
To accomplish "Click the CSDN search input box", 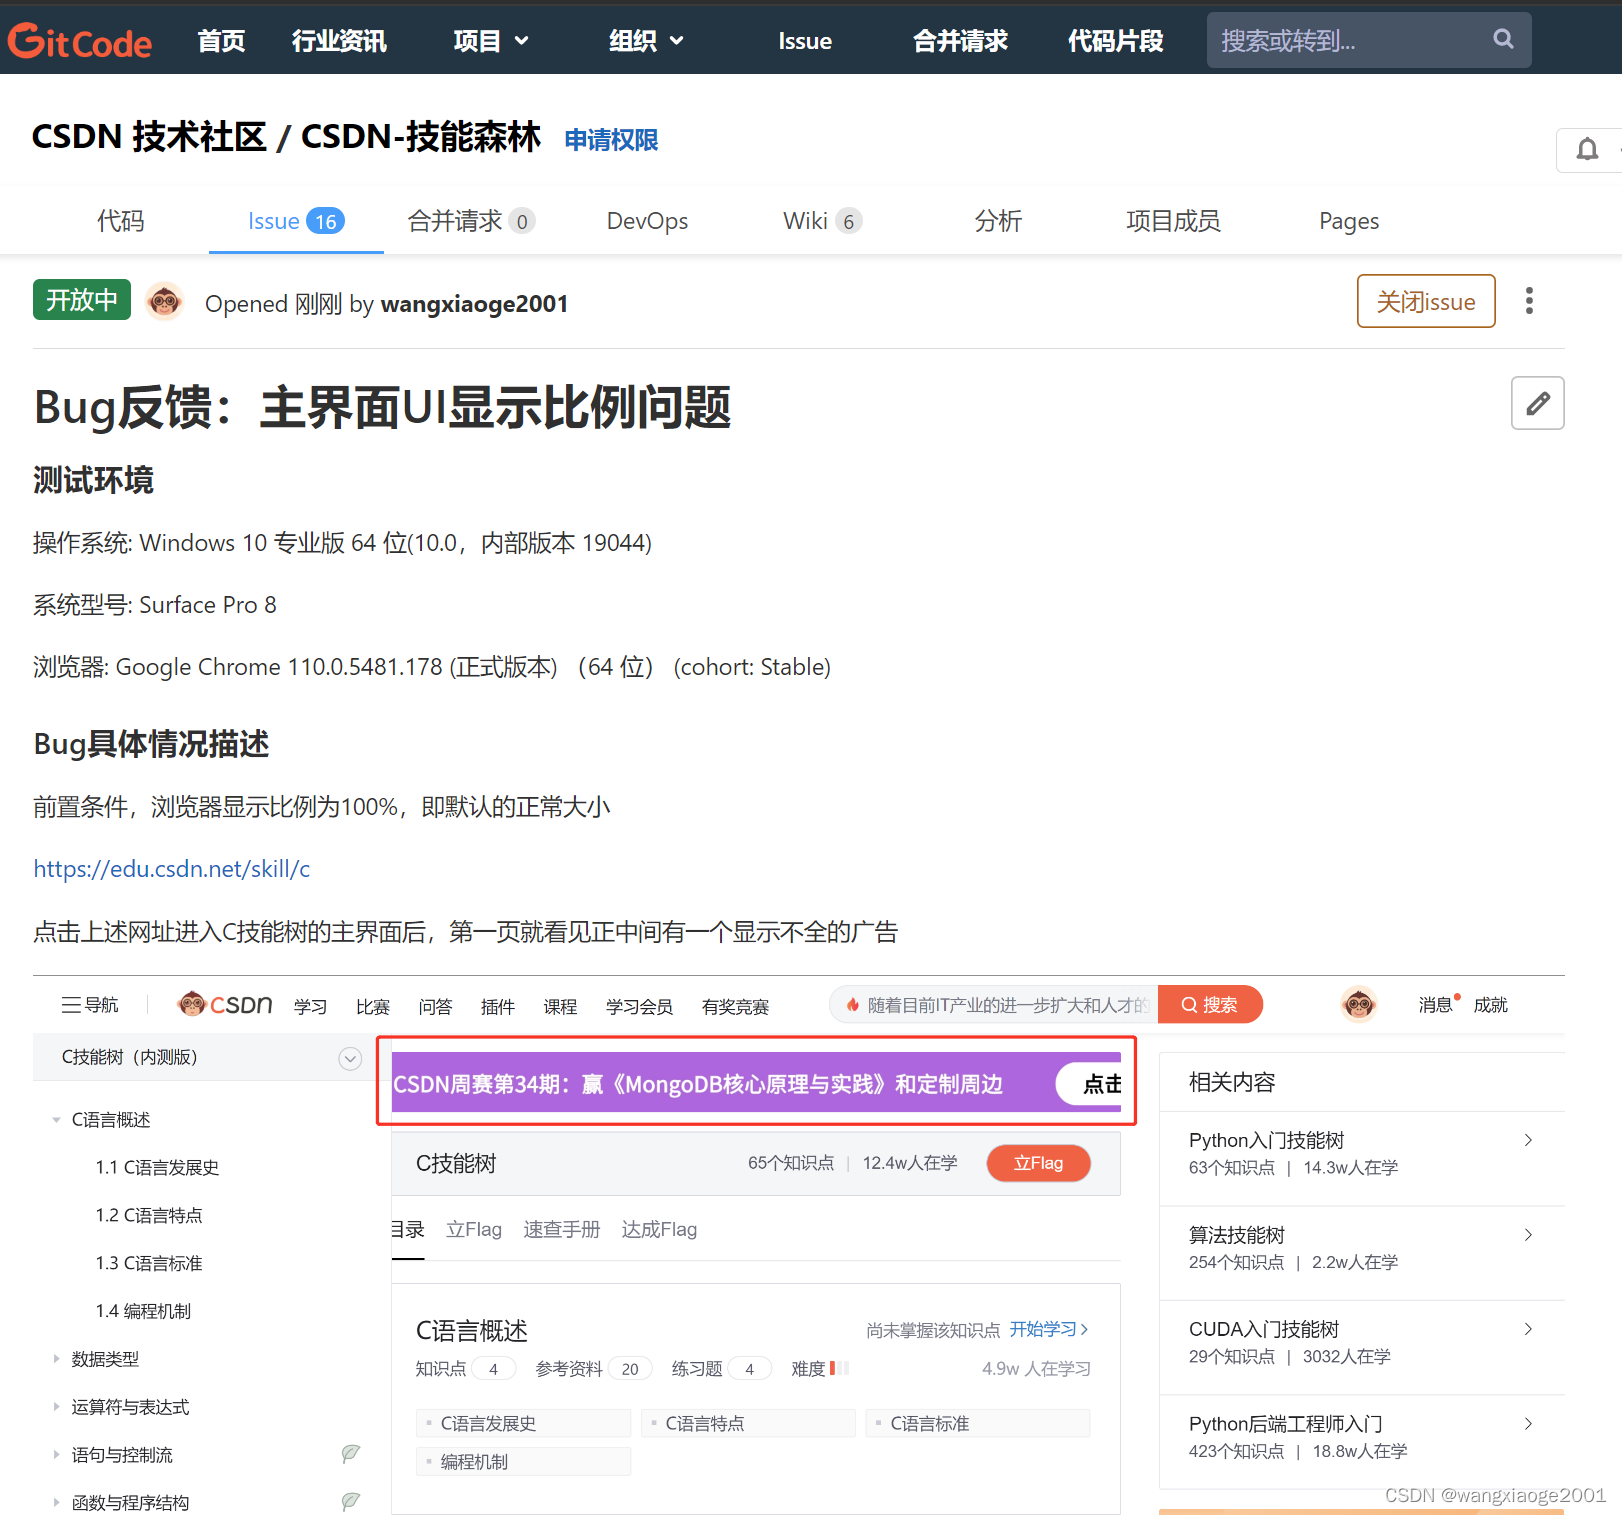I will [x=994, y=1005].
